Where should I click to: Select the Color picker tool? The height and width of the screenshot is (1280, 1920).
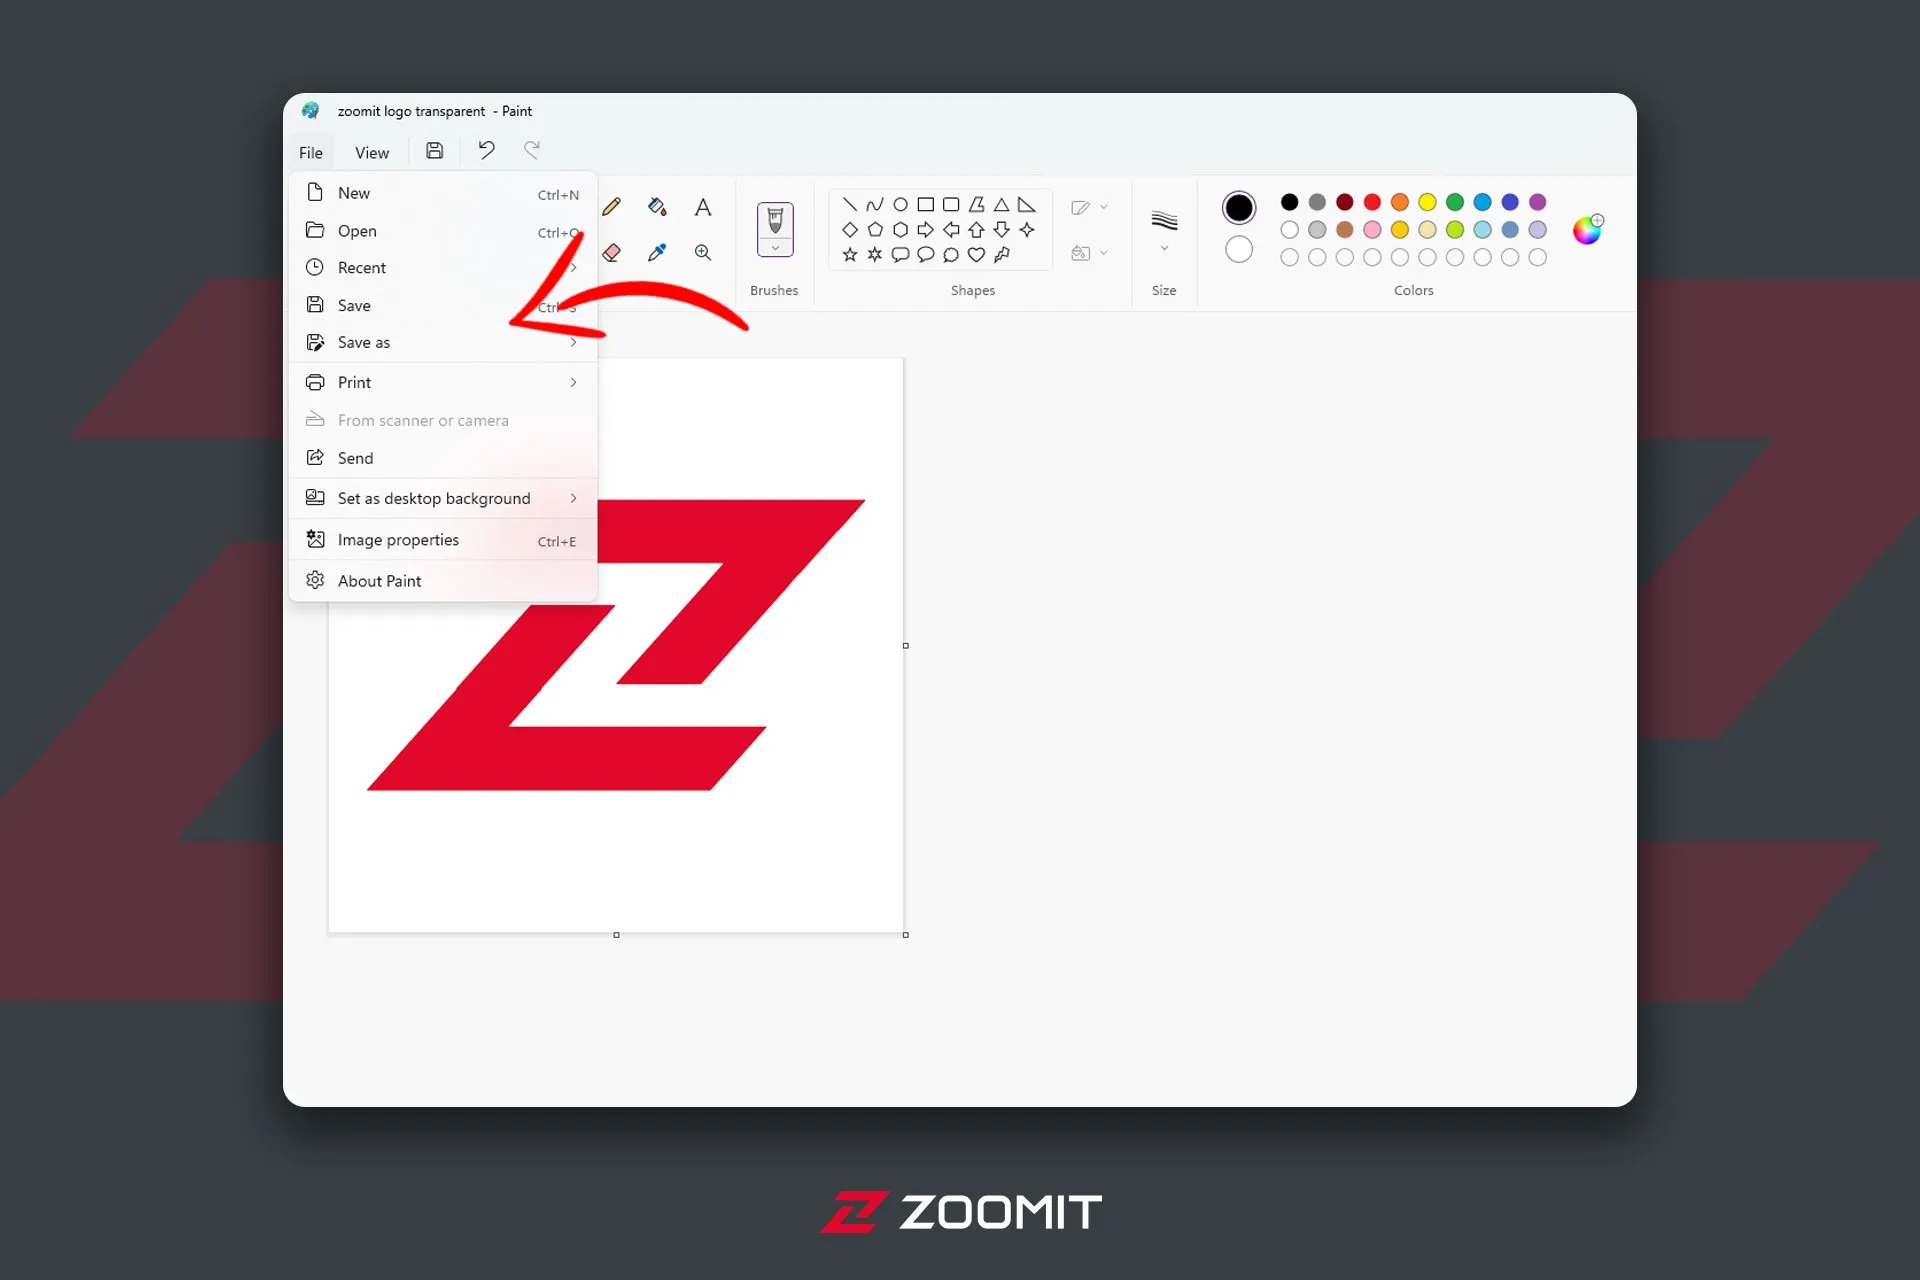pos(657,253)
